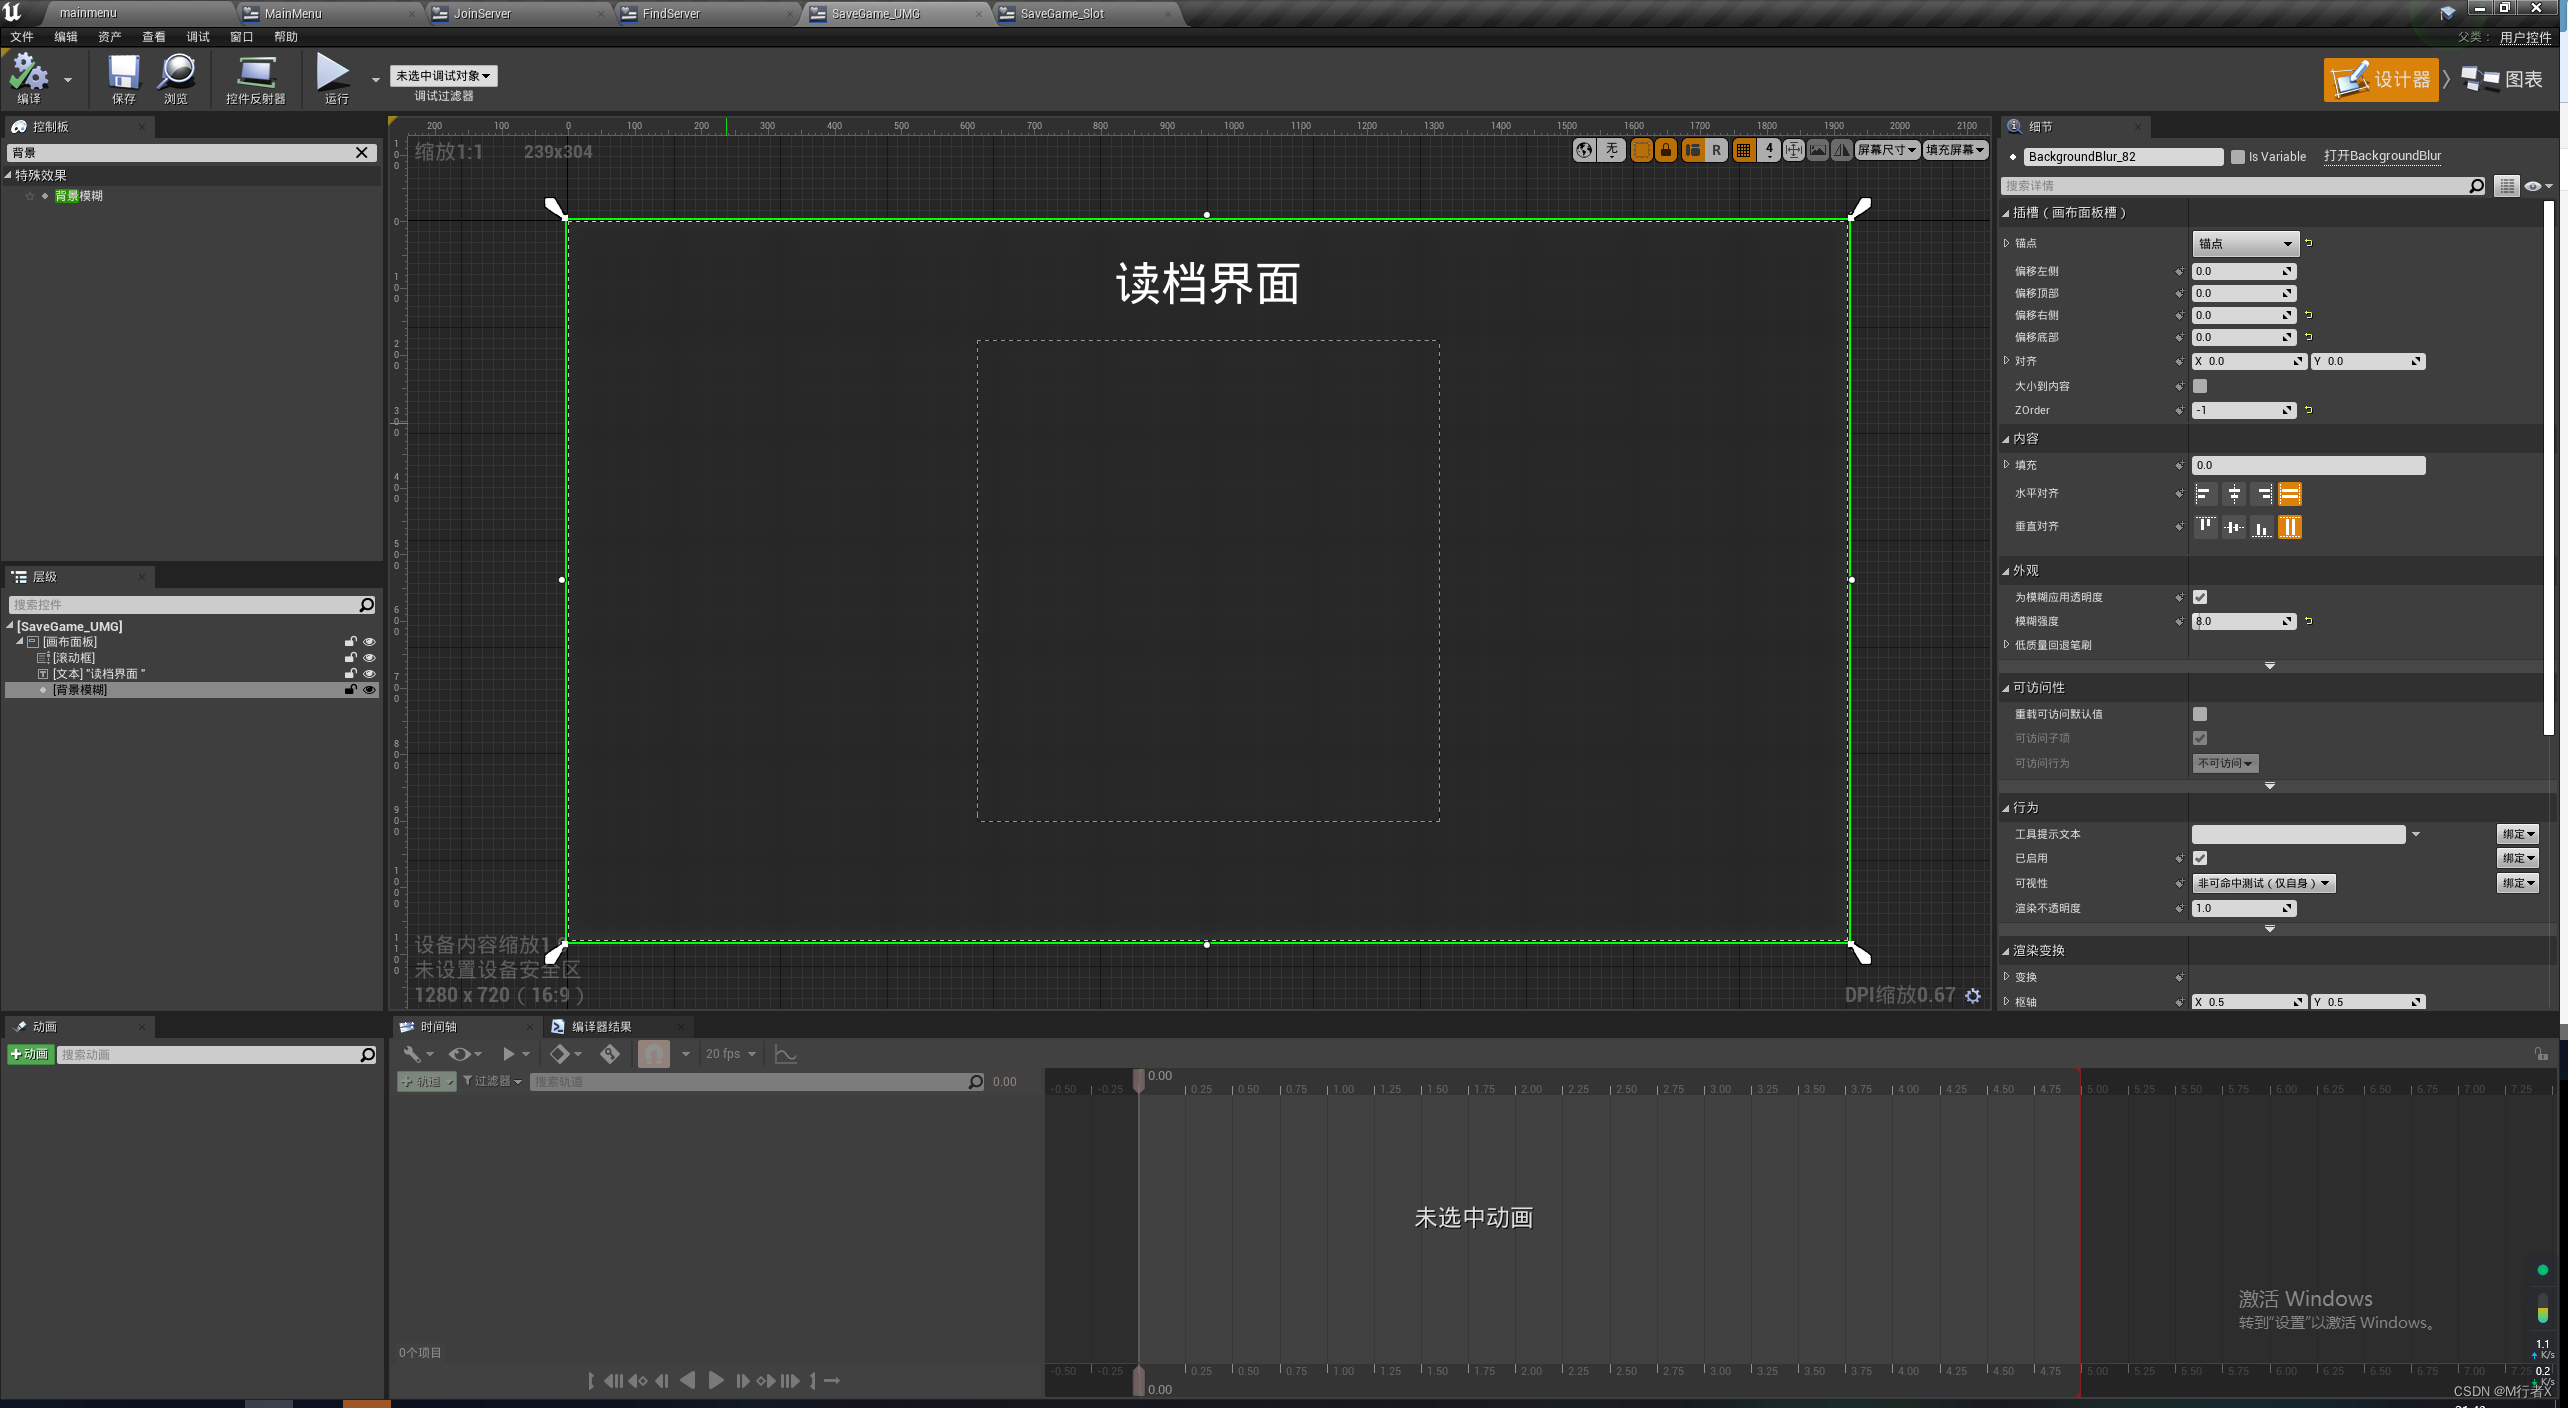Click the 模糊强度 blur strength value field
Image resolution: width=2568 pixels, height=1408 pixels.
(x=2237, y=621)
